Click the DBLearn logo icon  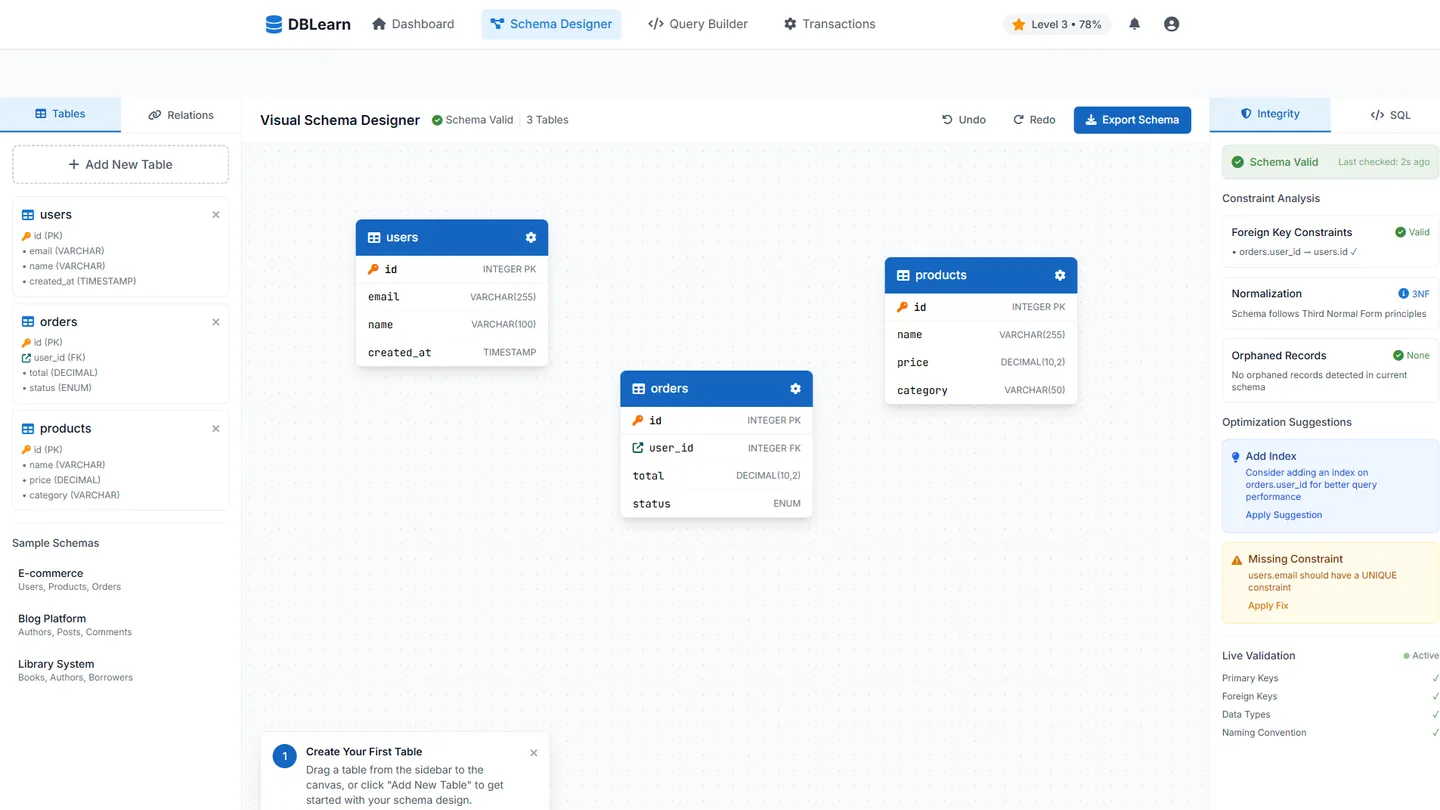tap(273, 24)
